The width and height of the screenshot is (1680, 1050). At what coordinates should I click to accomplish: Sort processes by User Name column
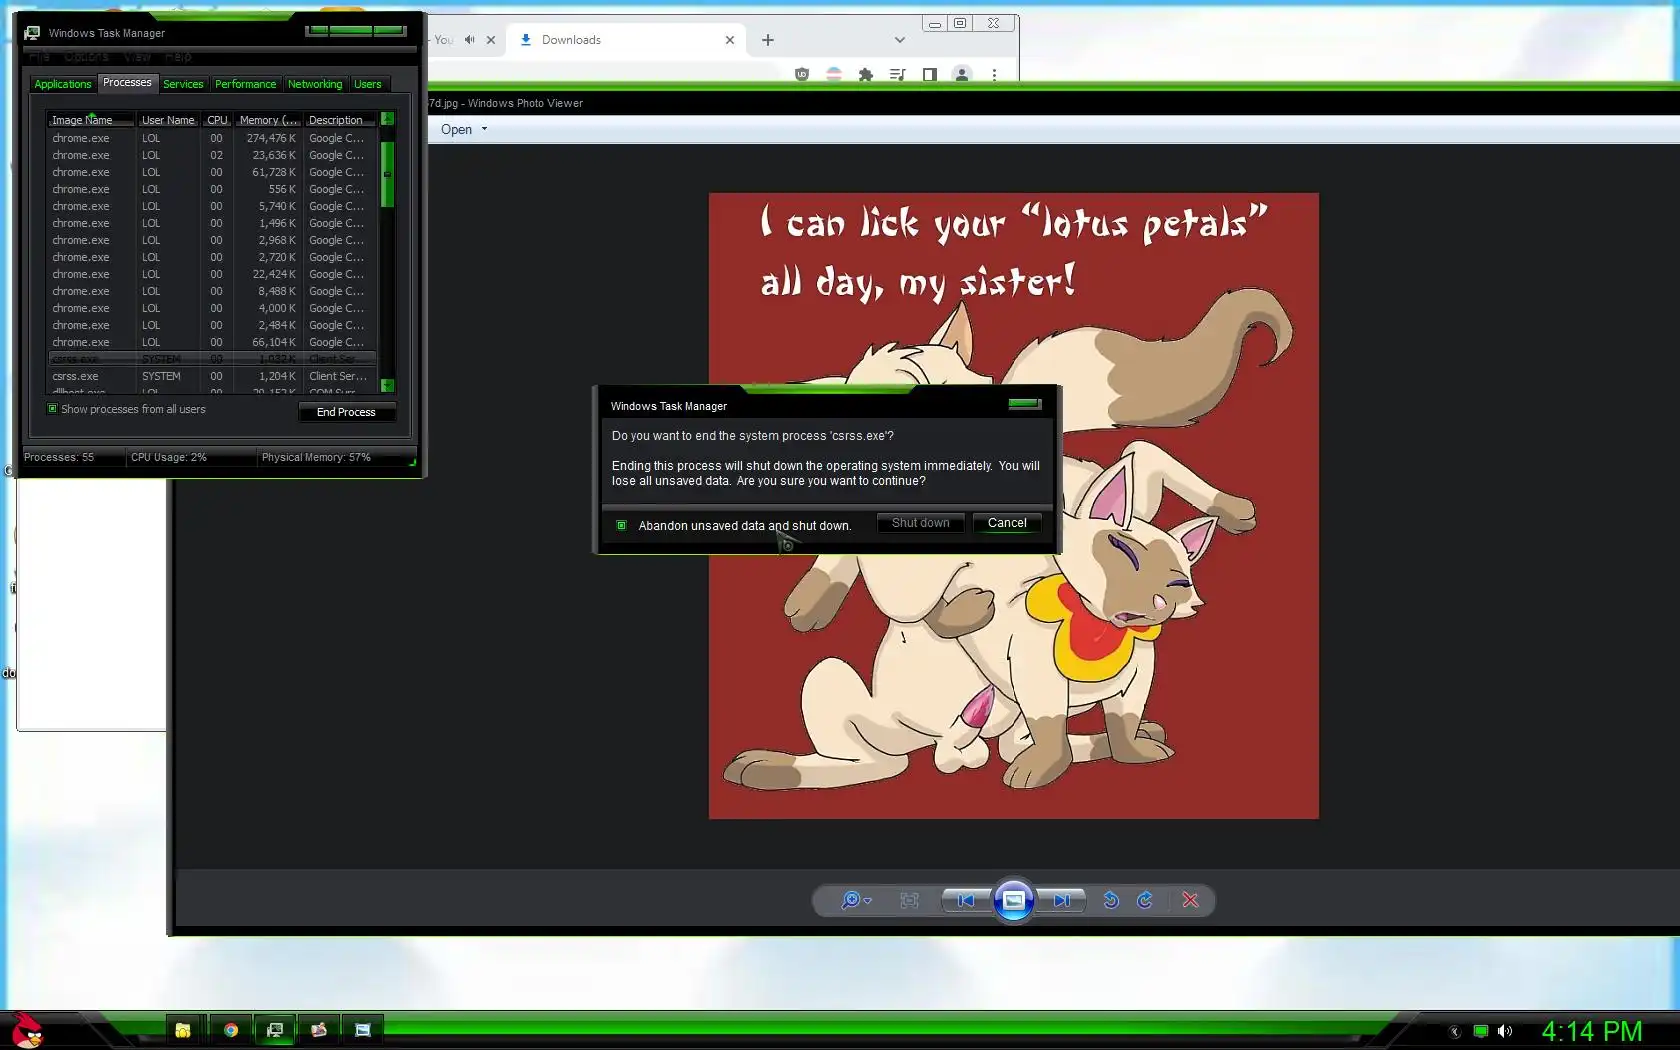pos(168,120)
